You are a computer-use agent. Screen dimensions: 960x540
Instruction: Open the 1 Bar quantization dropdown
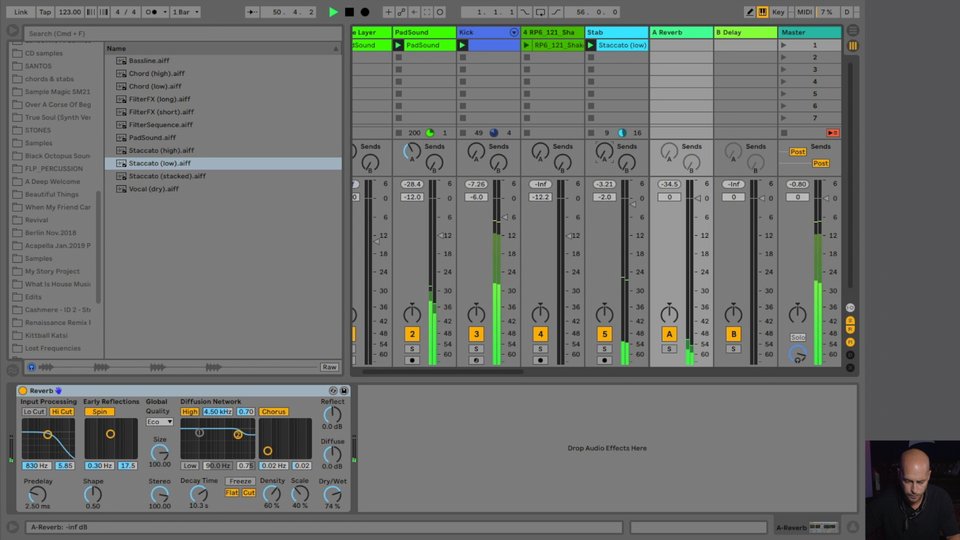pyautogui.click(x=185, y=12)
